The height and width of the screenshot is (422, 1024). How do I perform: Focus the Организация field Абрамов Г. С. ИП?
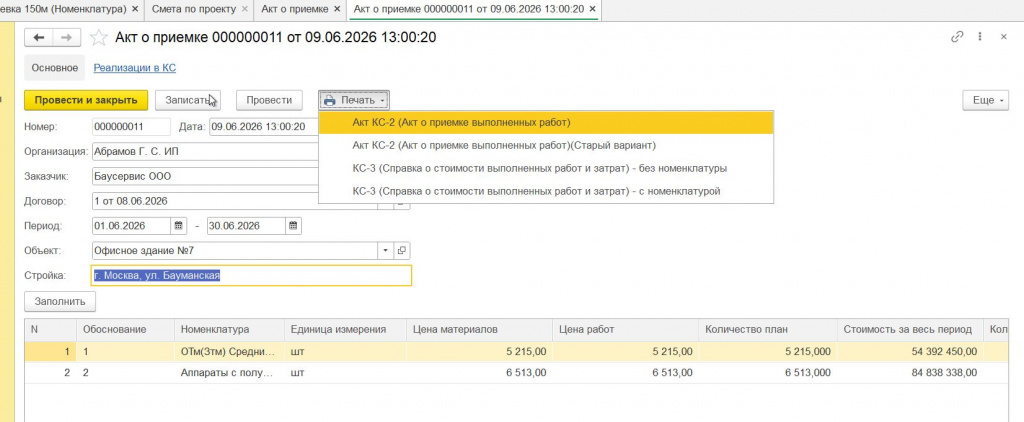206,152
